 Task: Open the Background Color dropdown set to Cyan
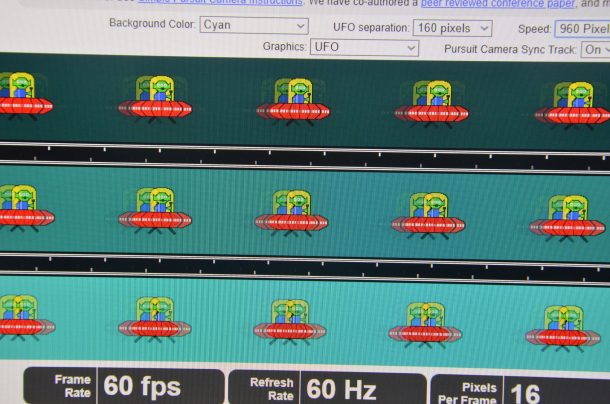[x=254, y=26]
